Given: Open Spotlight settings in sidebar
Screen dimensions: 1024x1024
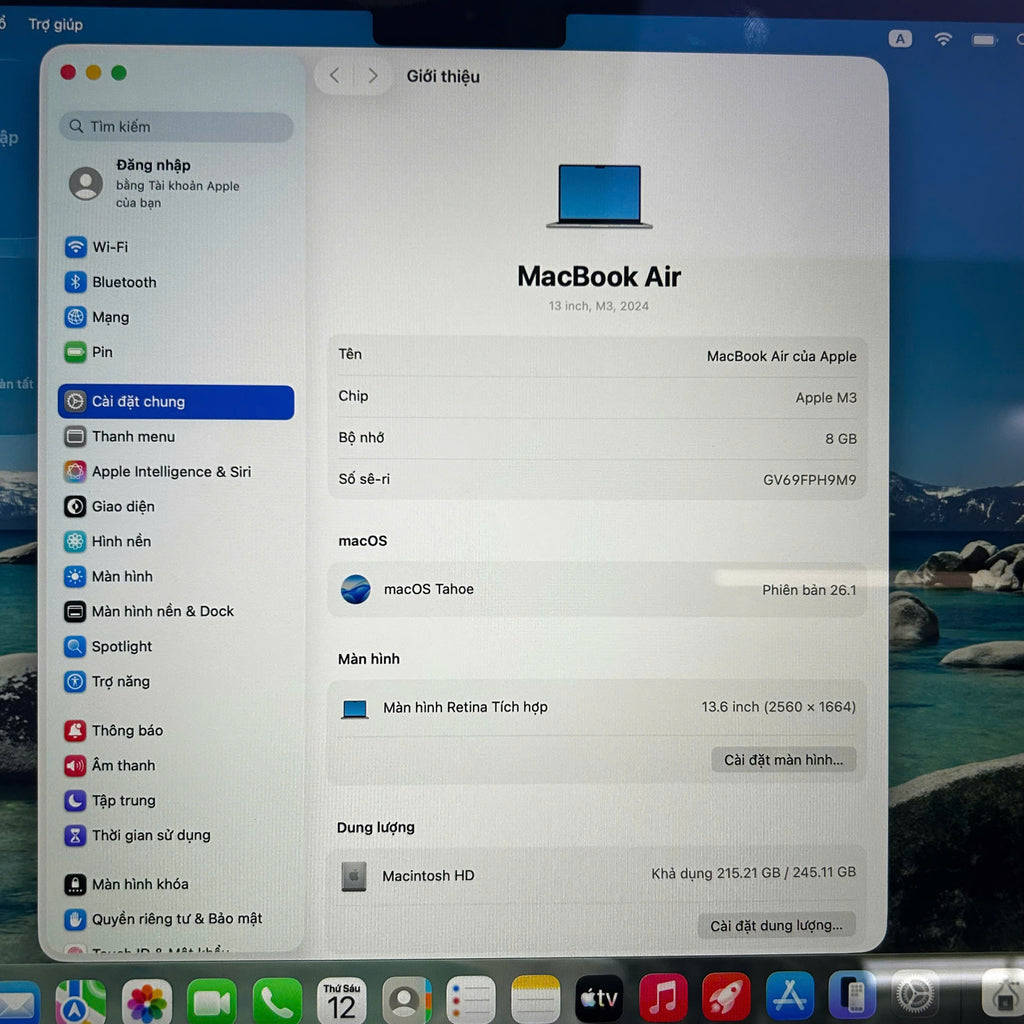Looking at the screenshot, I should point(121,647).
